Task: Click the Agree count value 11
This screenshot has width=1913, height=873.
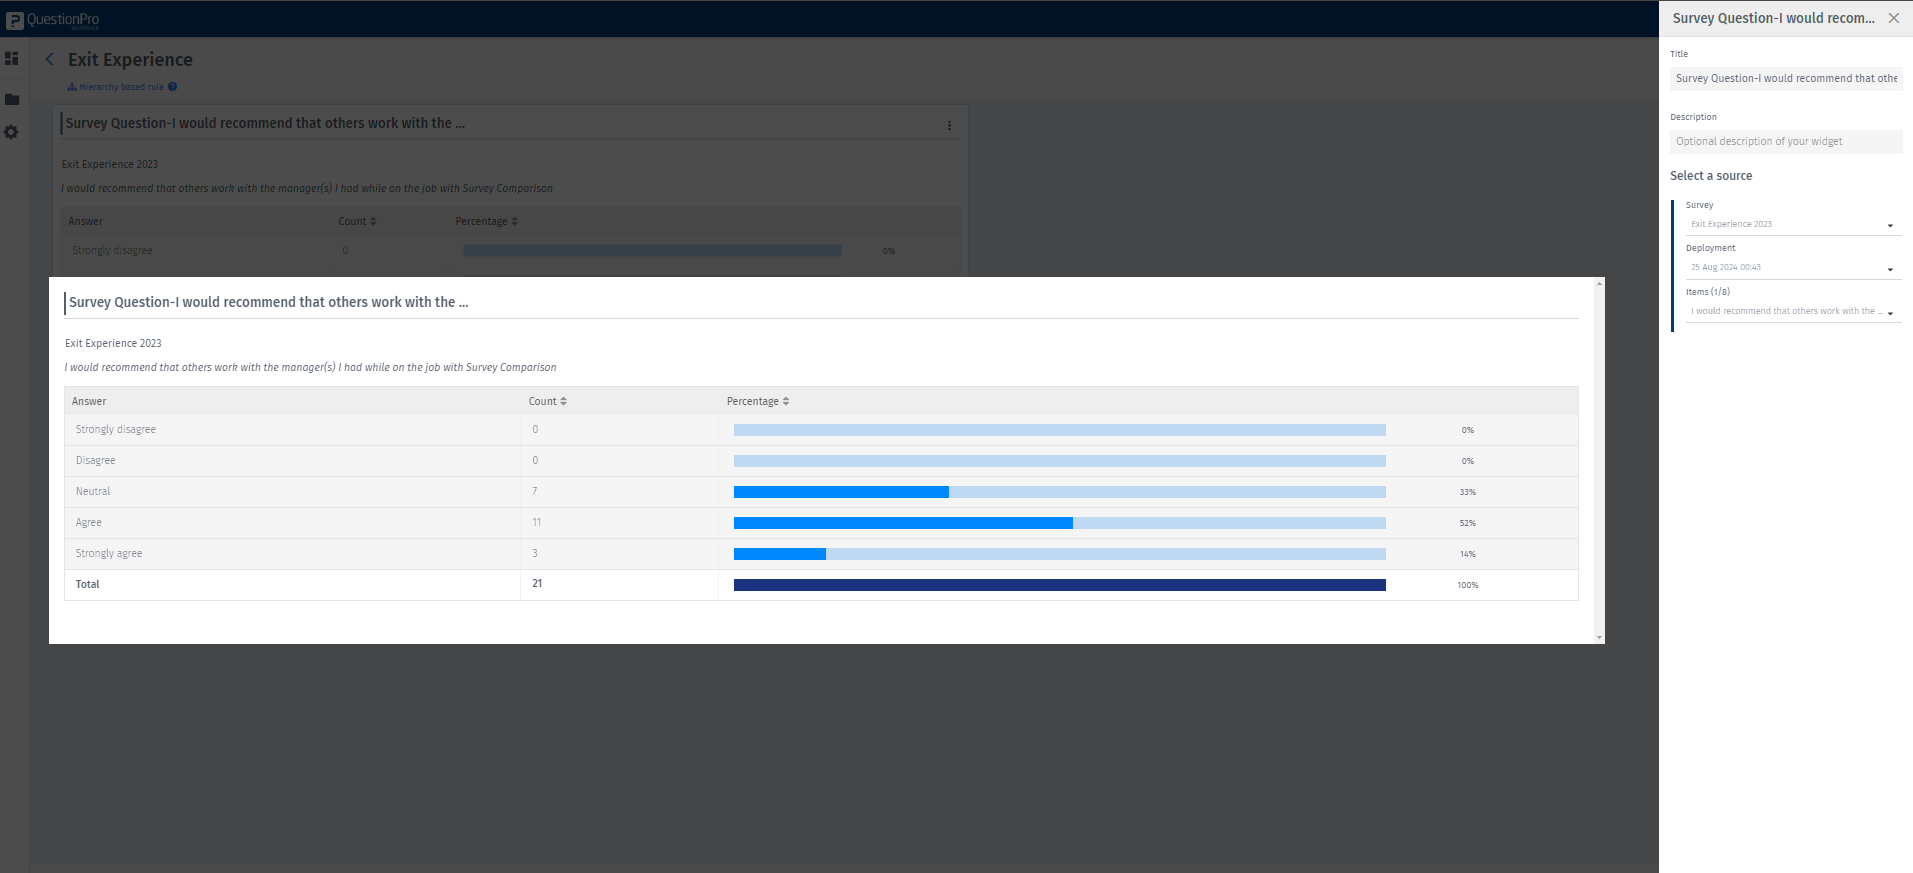Action: [537, 522]
